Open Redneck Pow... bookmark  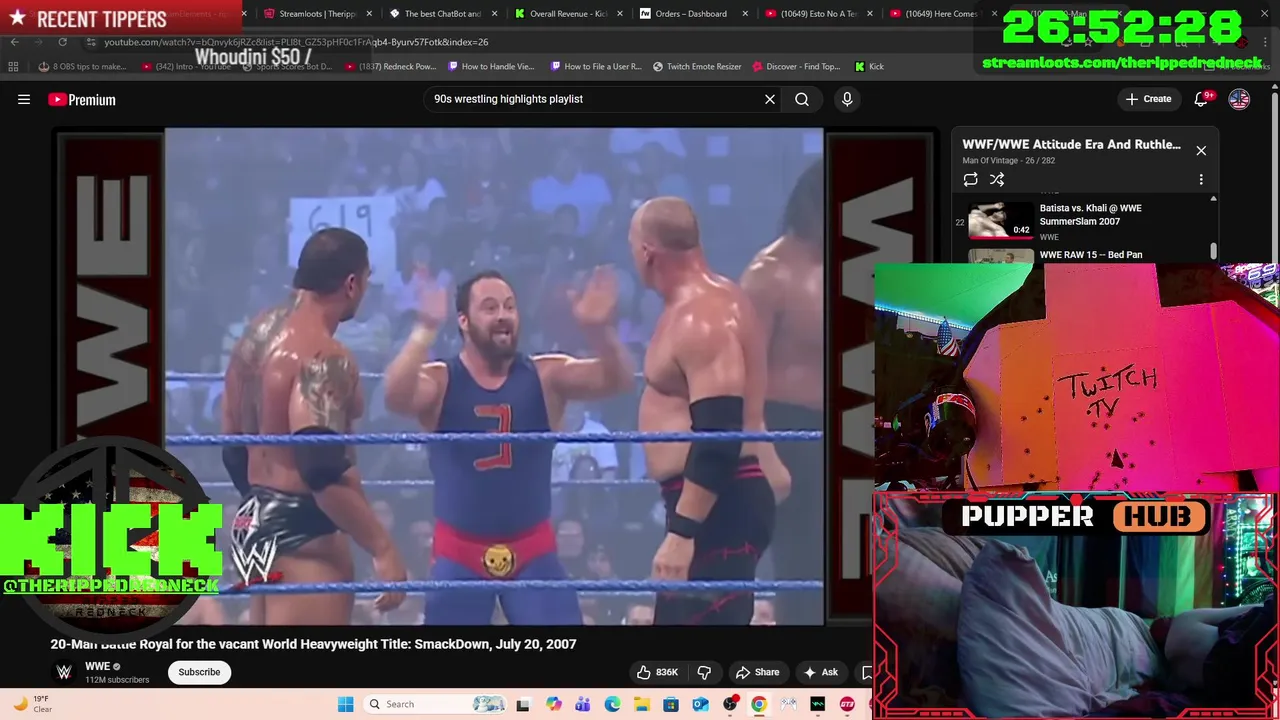point(390,67)
